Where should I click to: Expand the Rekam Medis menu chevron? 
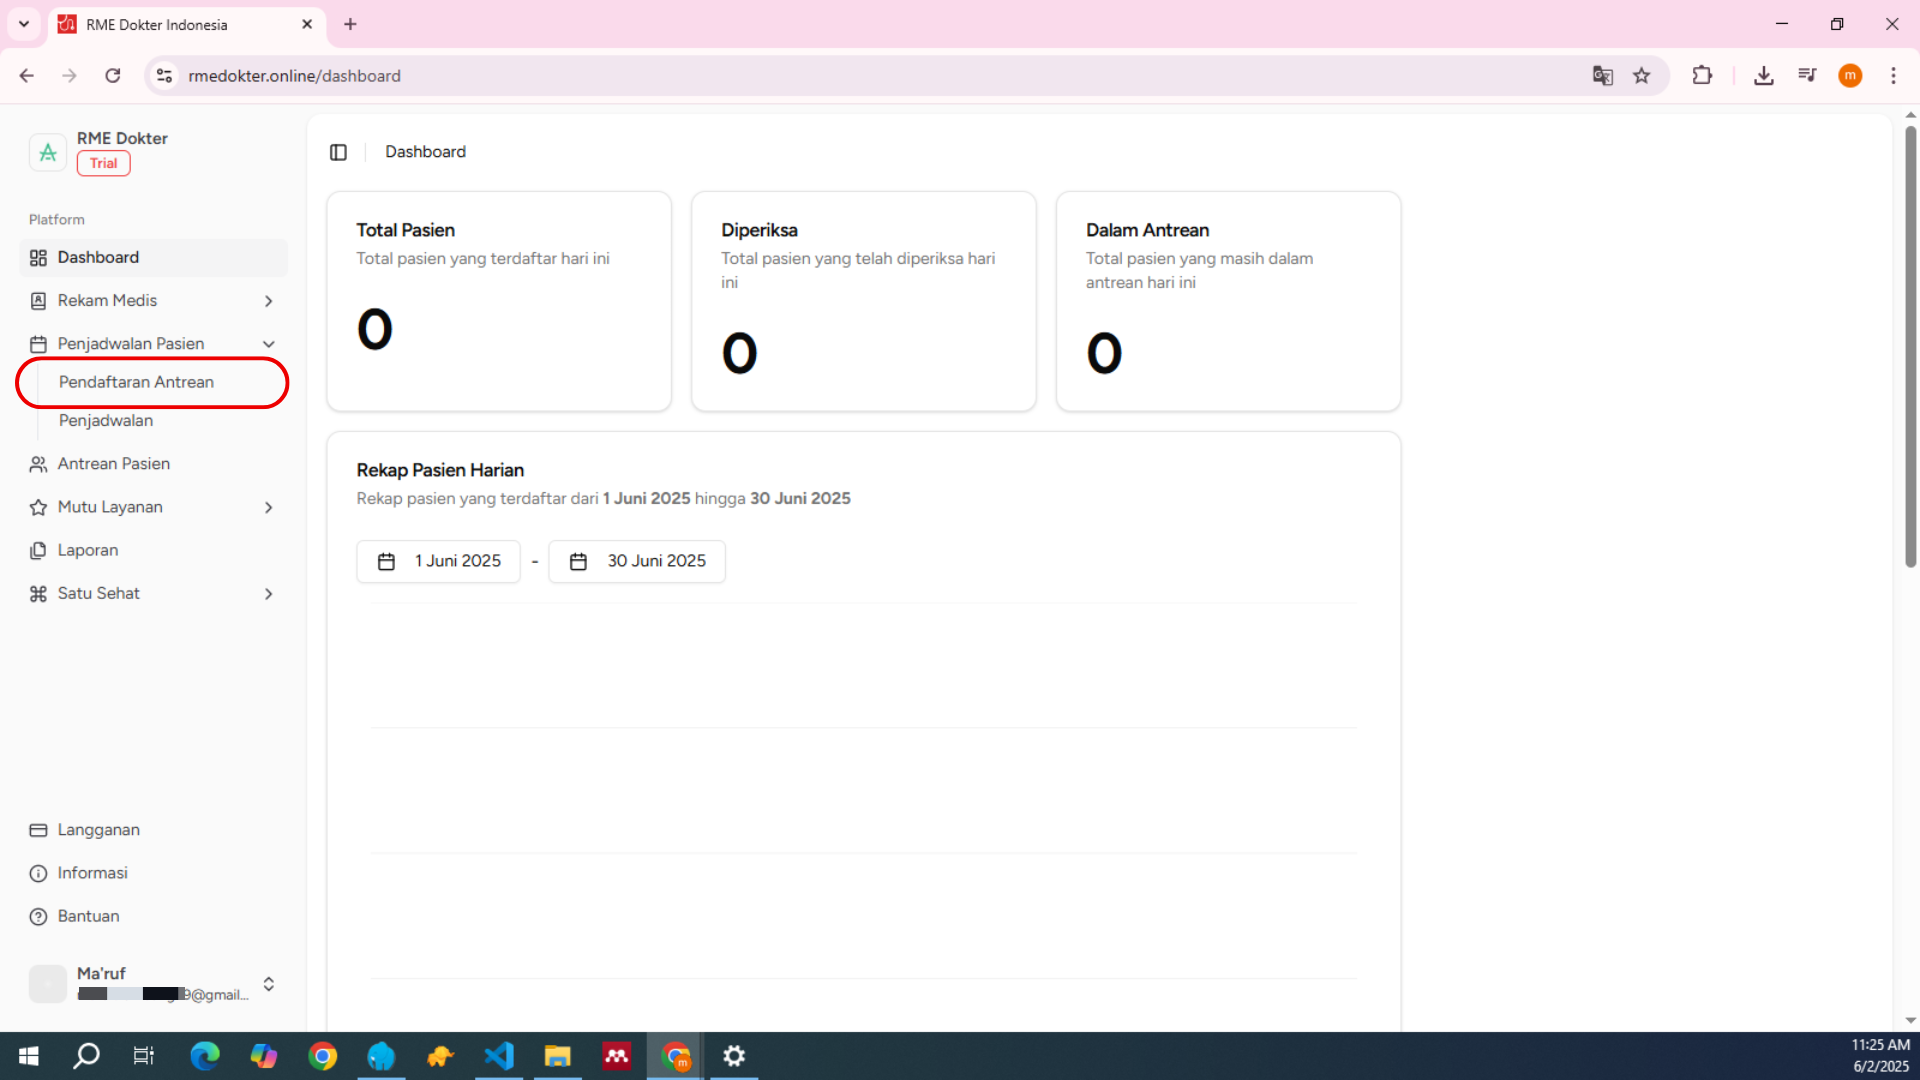point(268,301)
